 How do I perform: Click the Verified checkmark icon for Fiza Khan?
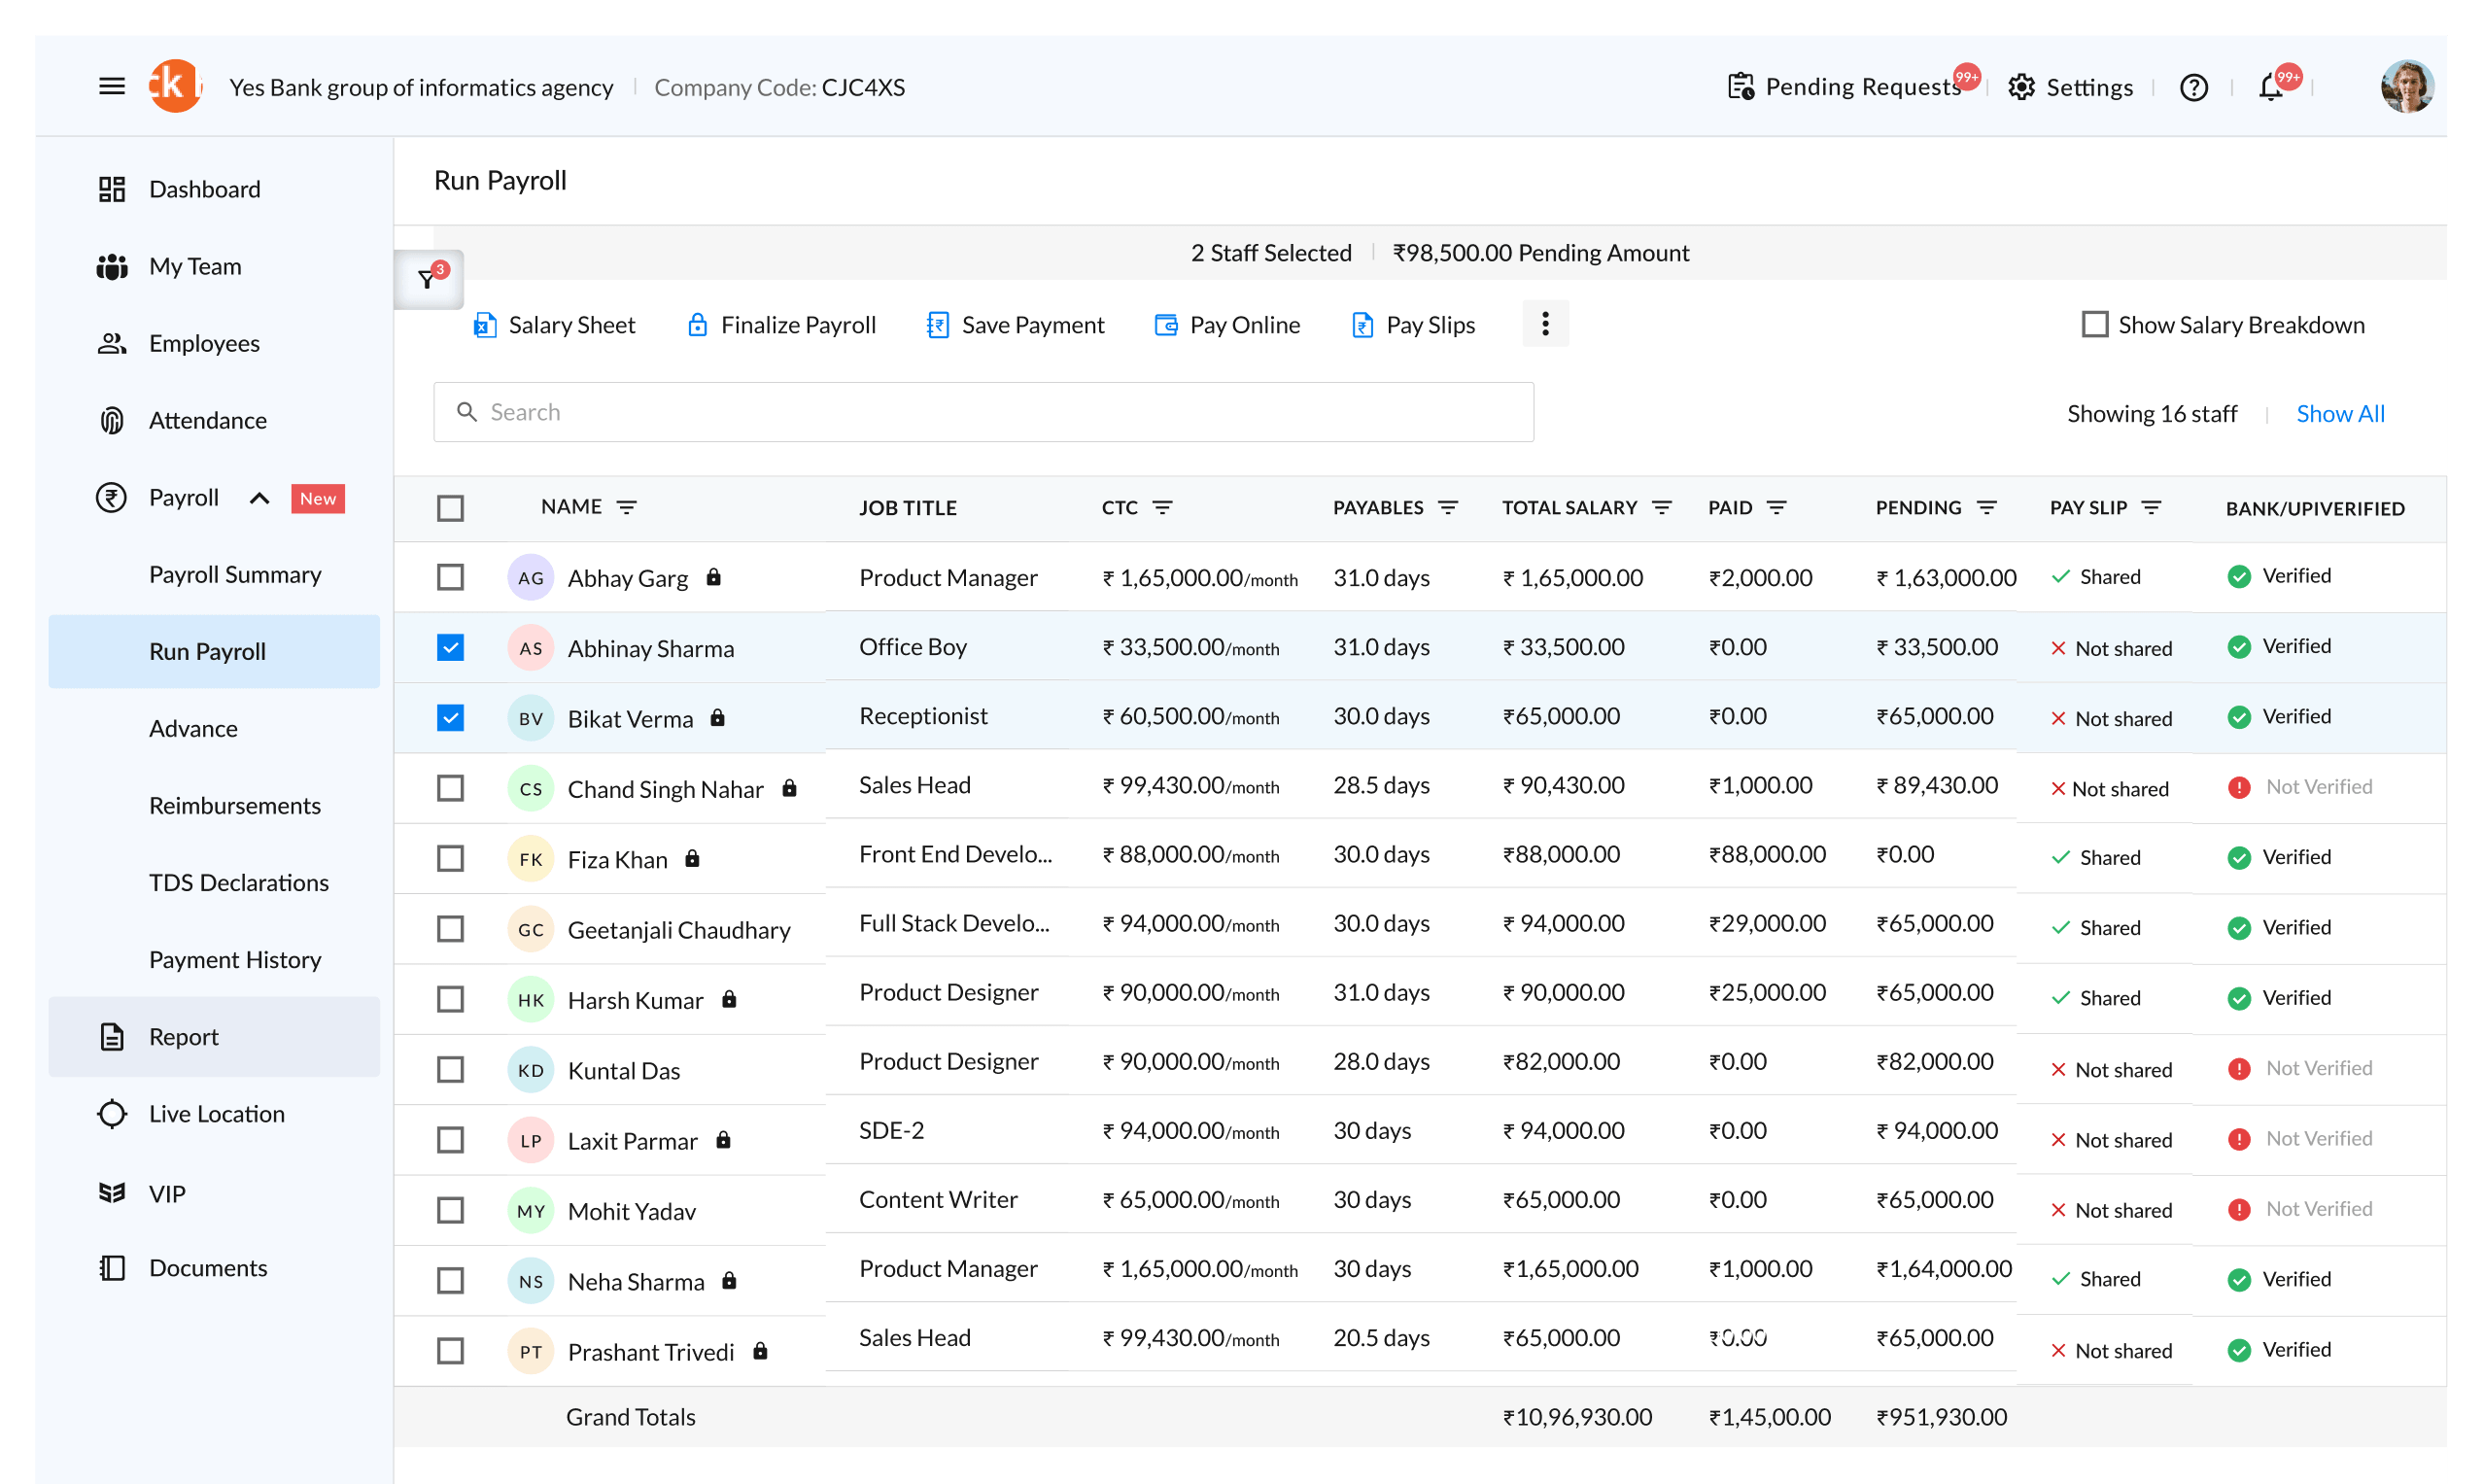pyautogui.click(x=2238, y=858)
